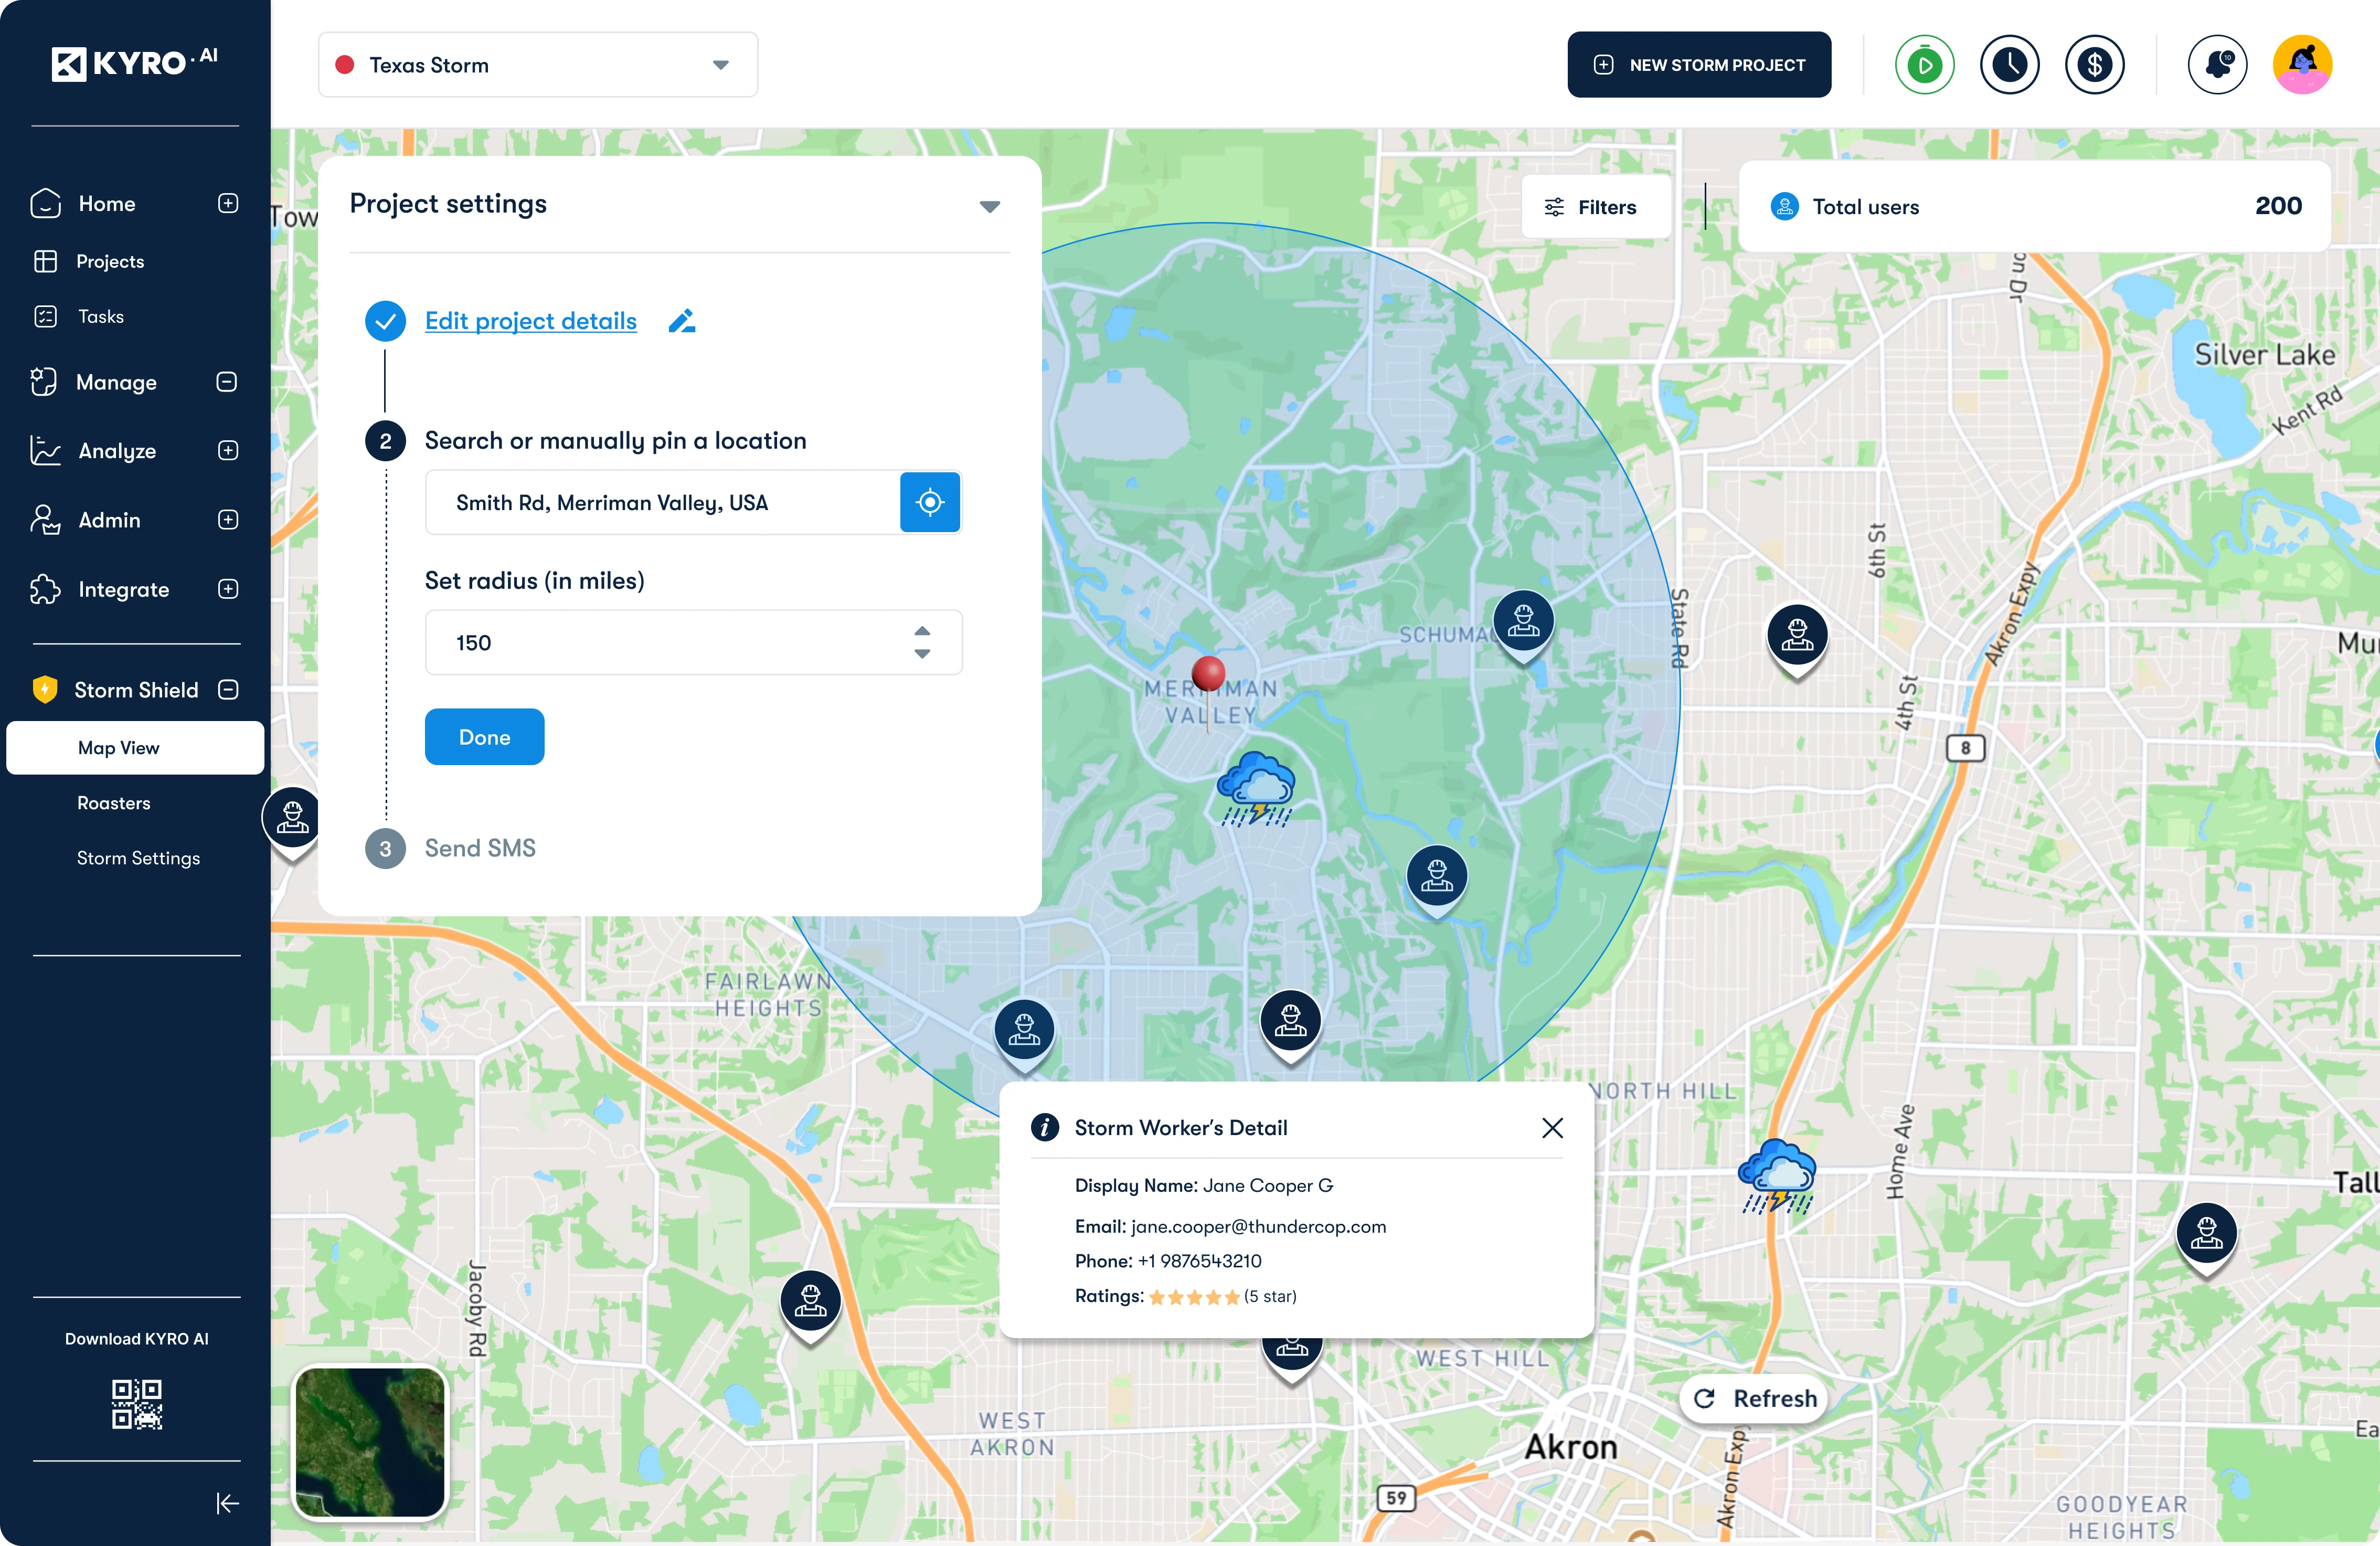Click the Done button
The height and width of the screenshot is (1546, 2380).
coord(484,737)
